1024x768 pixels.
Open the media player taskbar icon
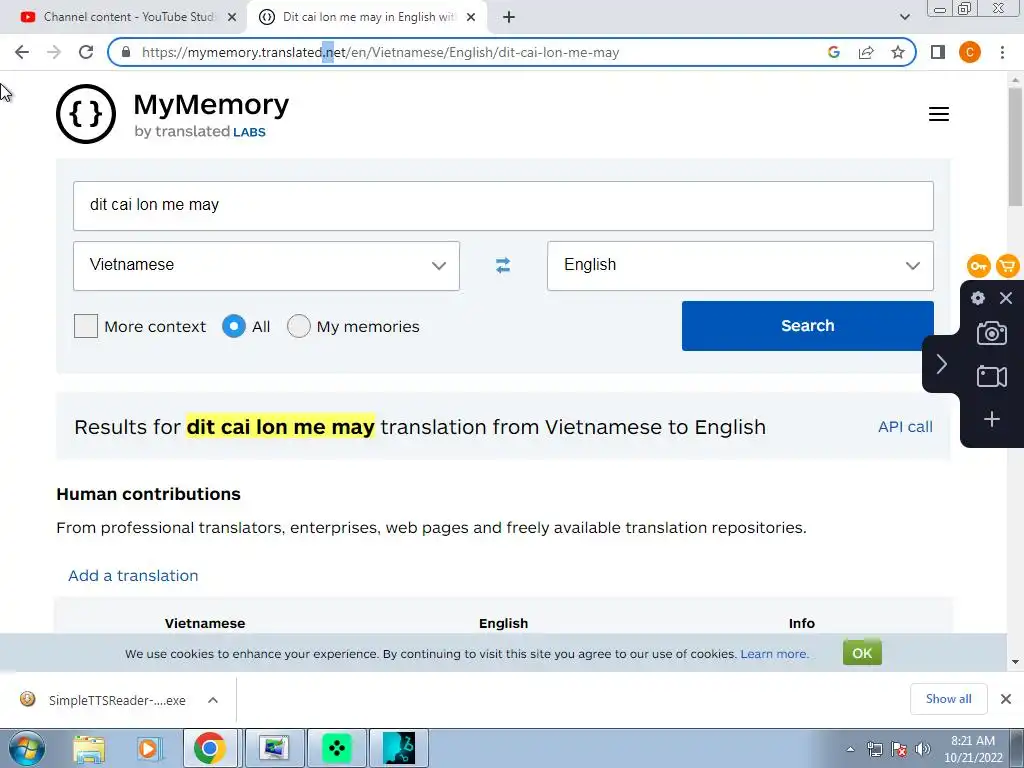(x=150, y=748)
